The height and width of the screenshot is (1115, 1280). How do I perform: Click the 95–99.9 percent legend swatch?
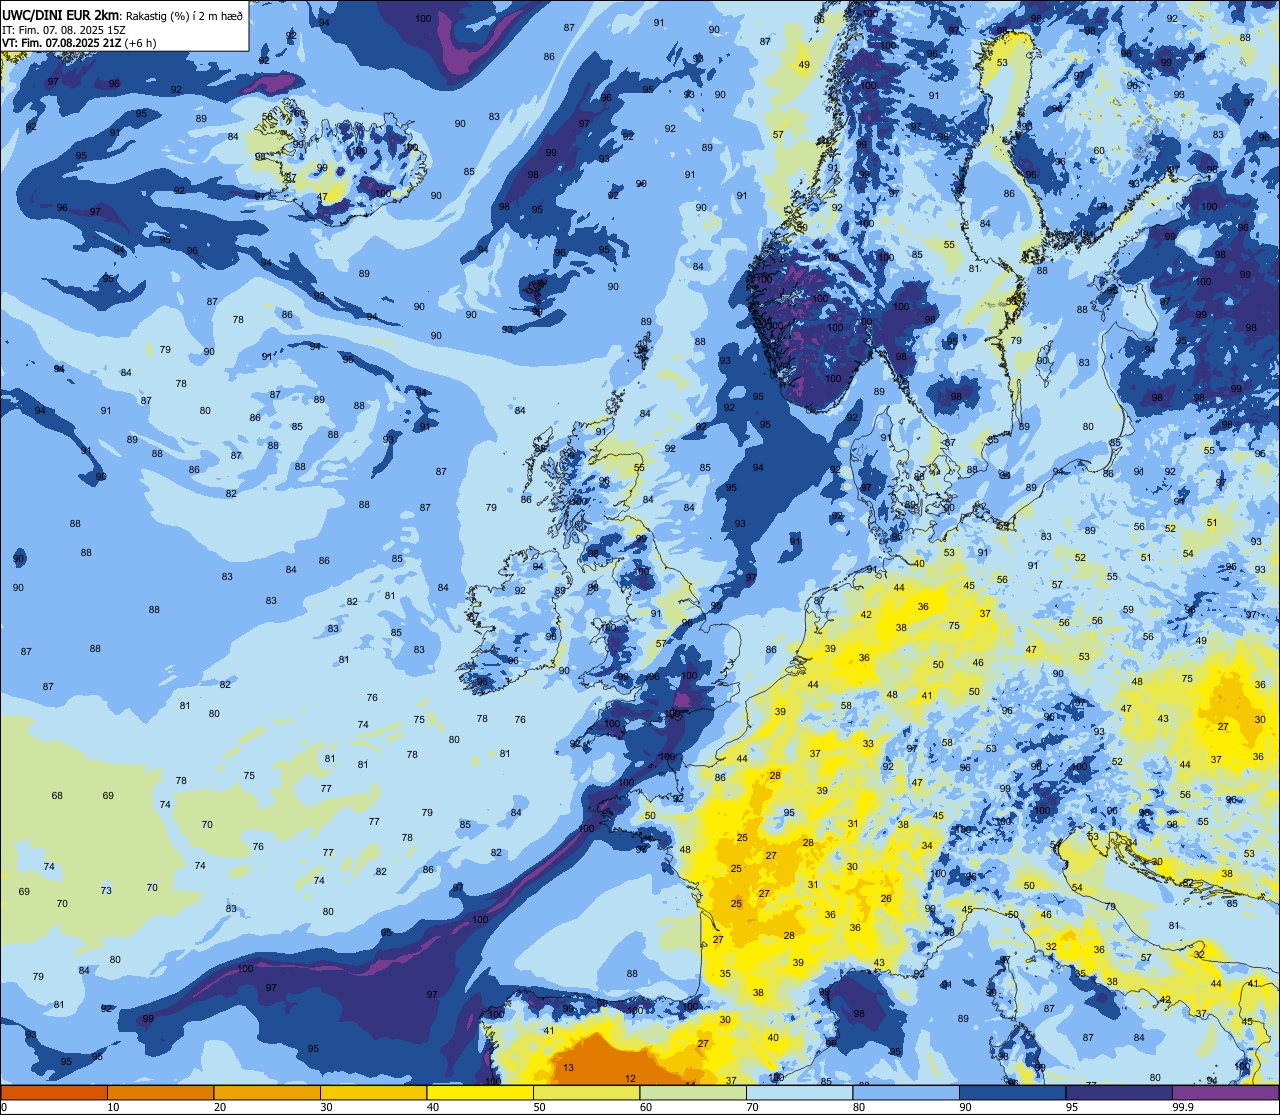click(x=1119, y=1092)
